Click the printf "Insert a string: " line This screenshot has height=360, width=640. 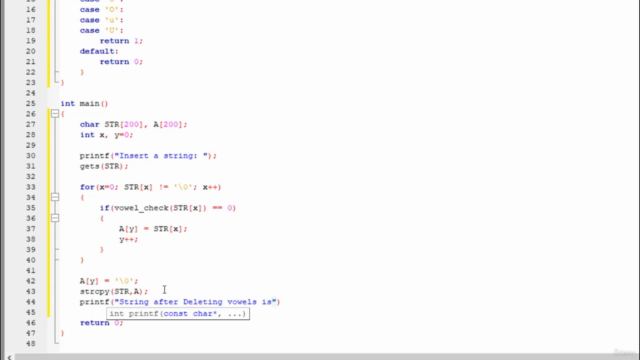click(148, 156)
